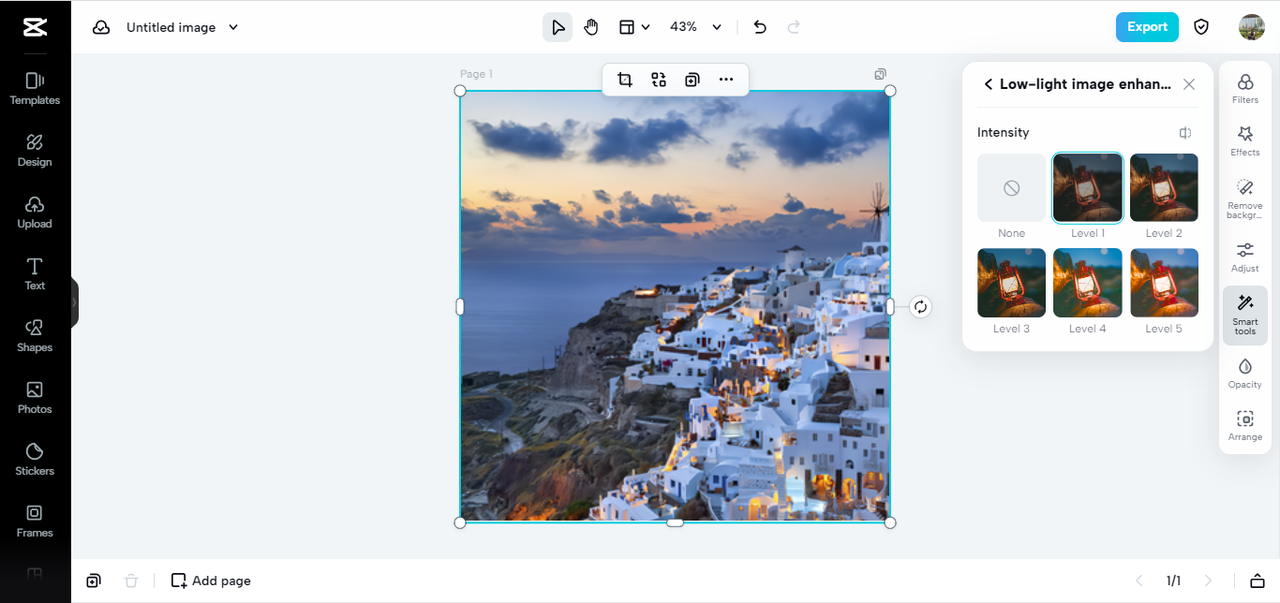
Task: Choose the Select pointer tool
Action: pos(558,27)
